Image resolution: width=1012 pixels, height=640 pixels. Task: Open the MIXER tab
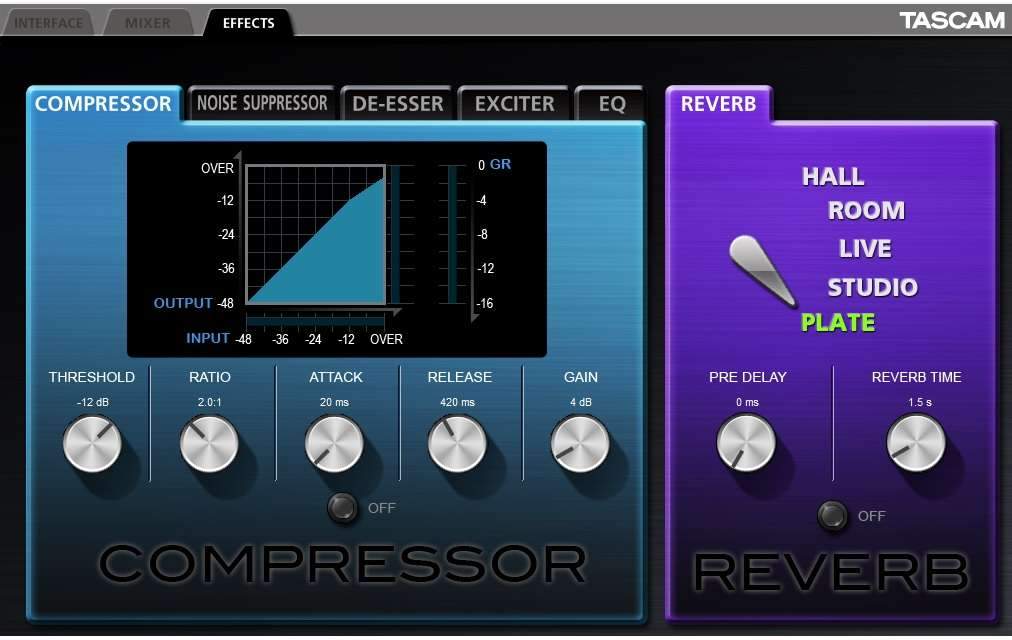pos(148,23)
